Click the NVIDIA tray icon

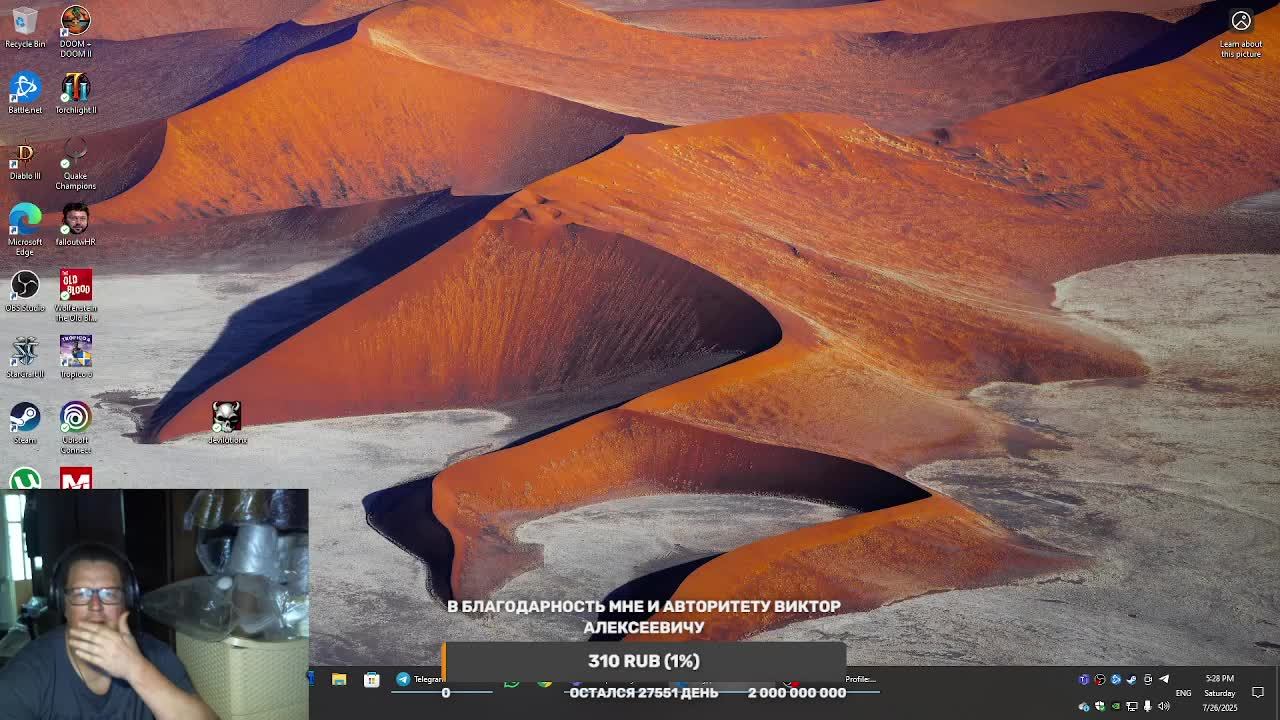[x=1116, y=707]
